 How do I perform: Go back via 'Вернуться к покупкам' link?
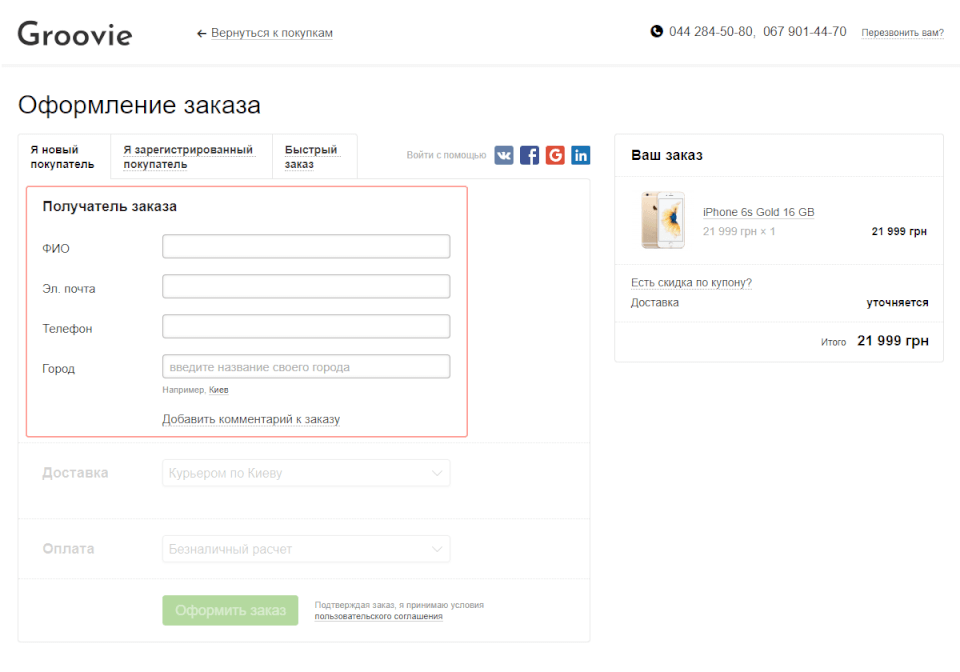pos(271,33)
